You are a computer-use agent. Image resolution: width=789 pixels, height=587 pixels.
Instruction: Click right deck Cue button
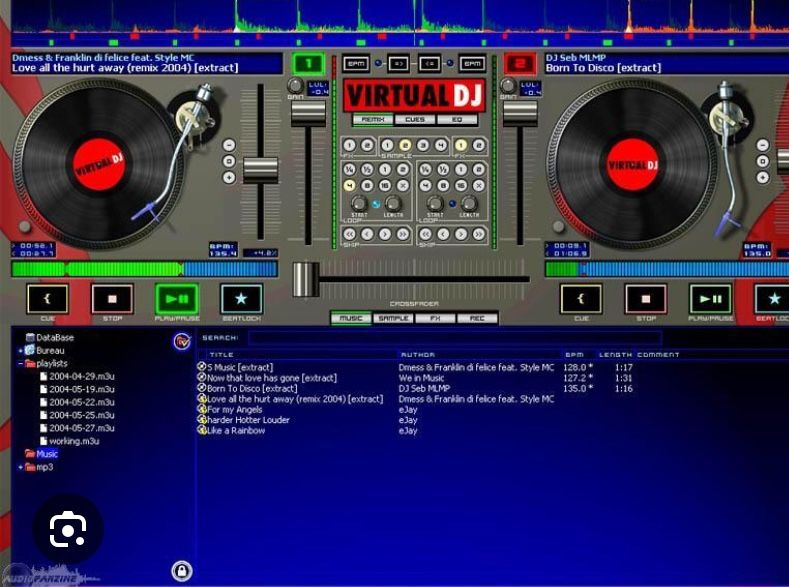tap(581, 299)
